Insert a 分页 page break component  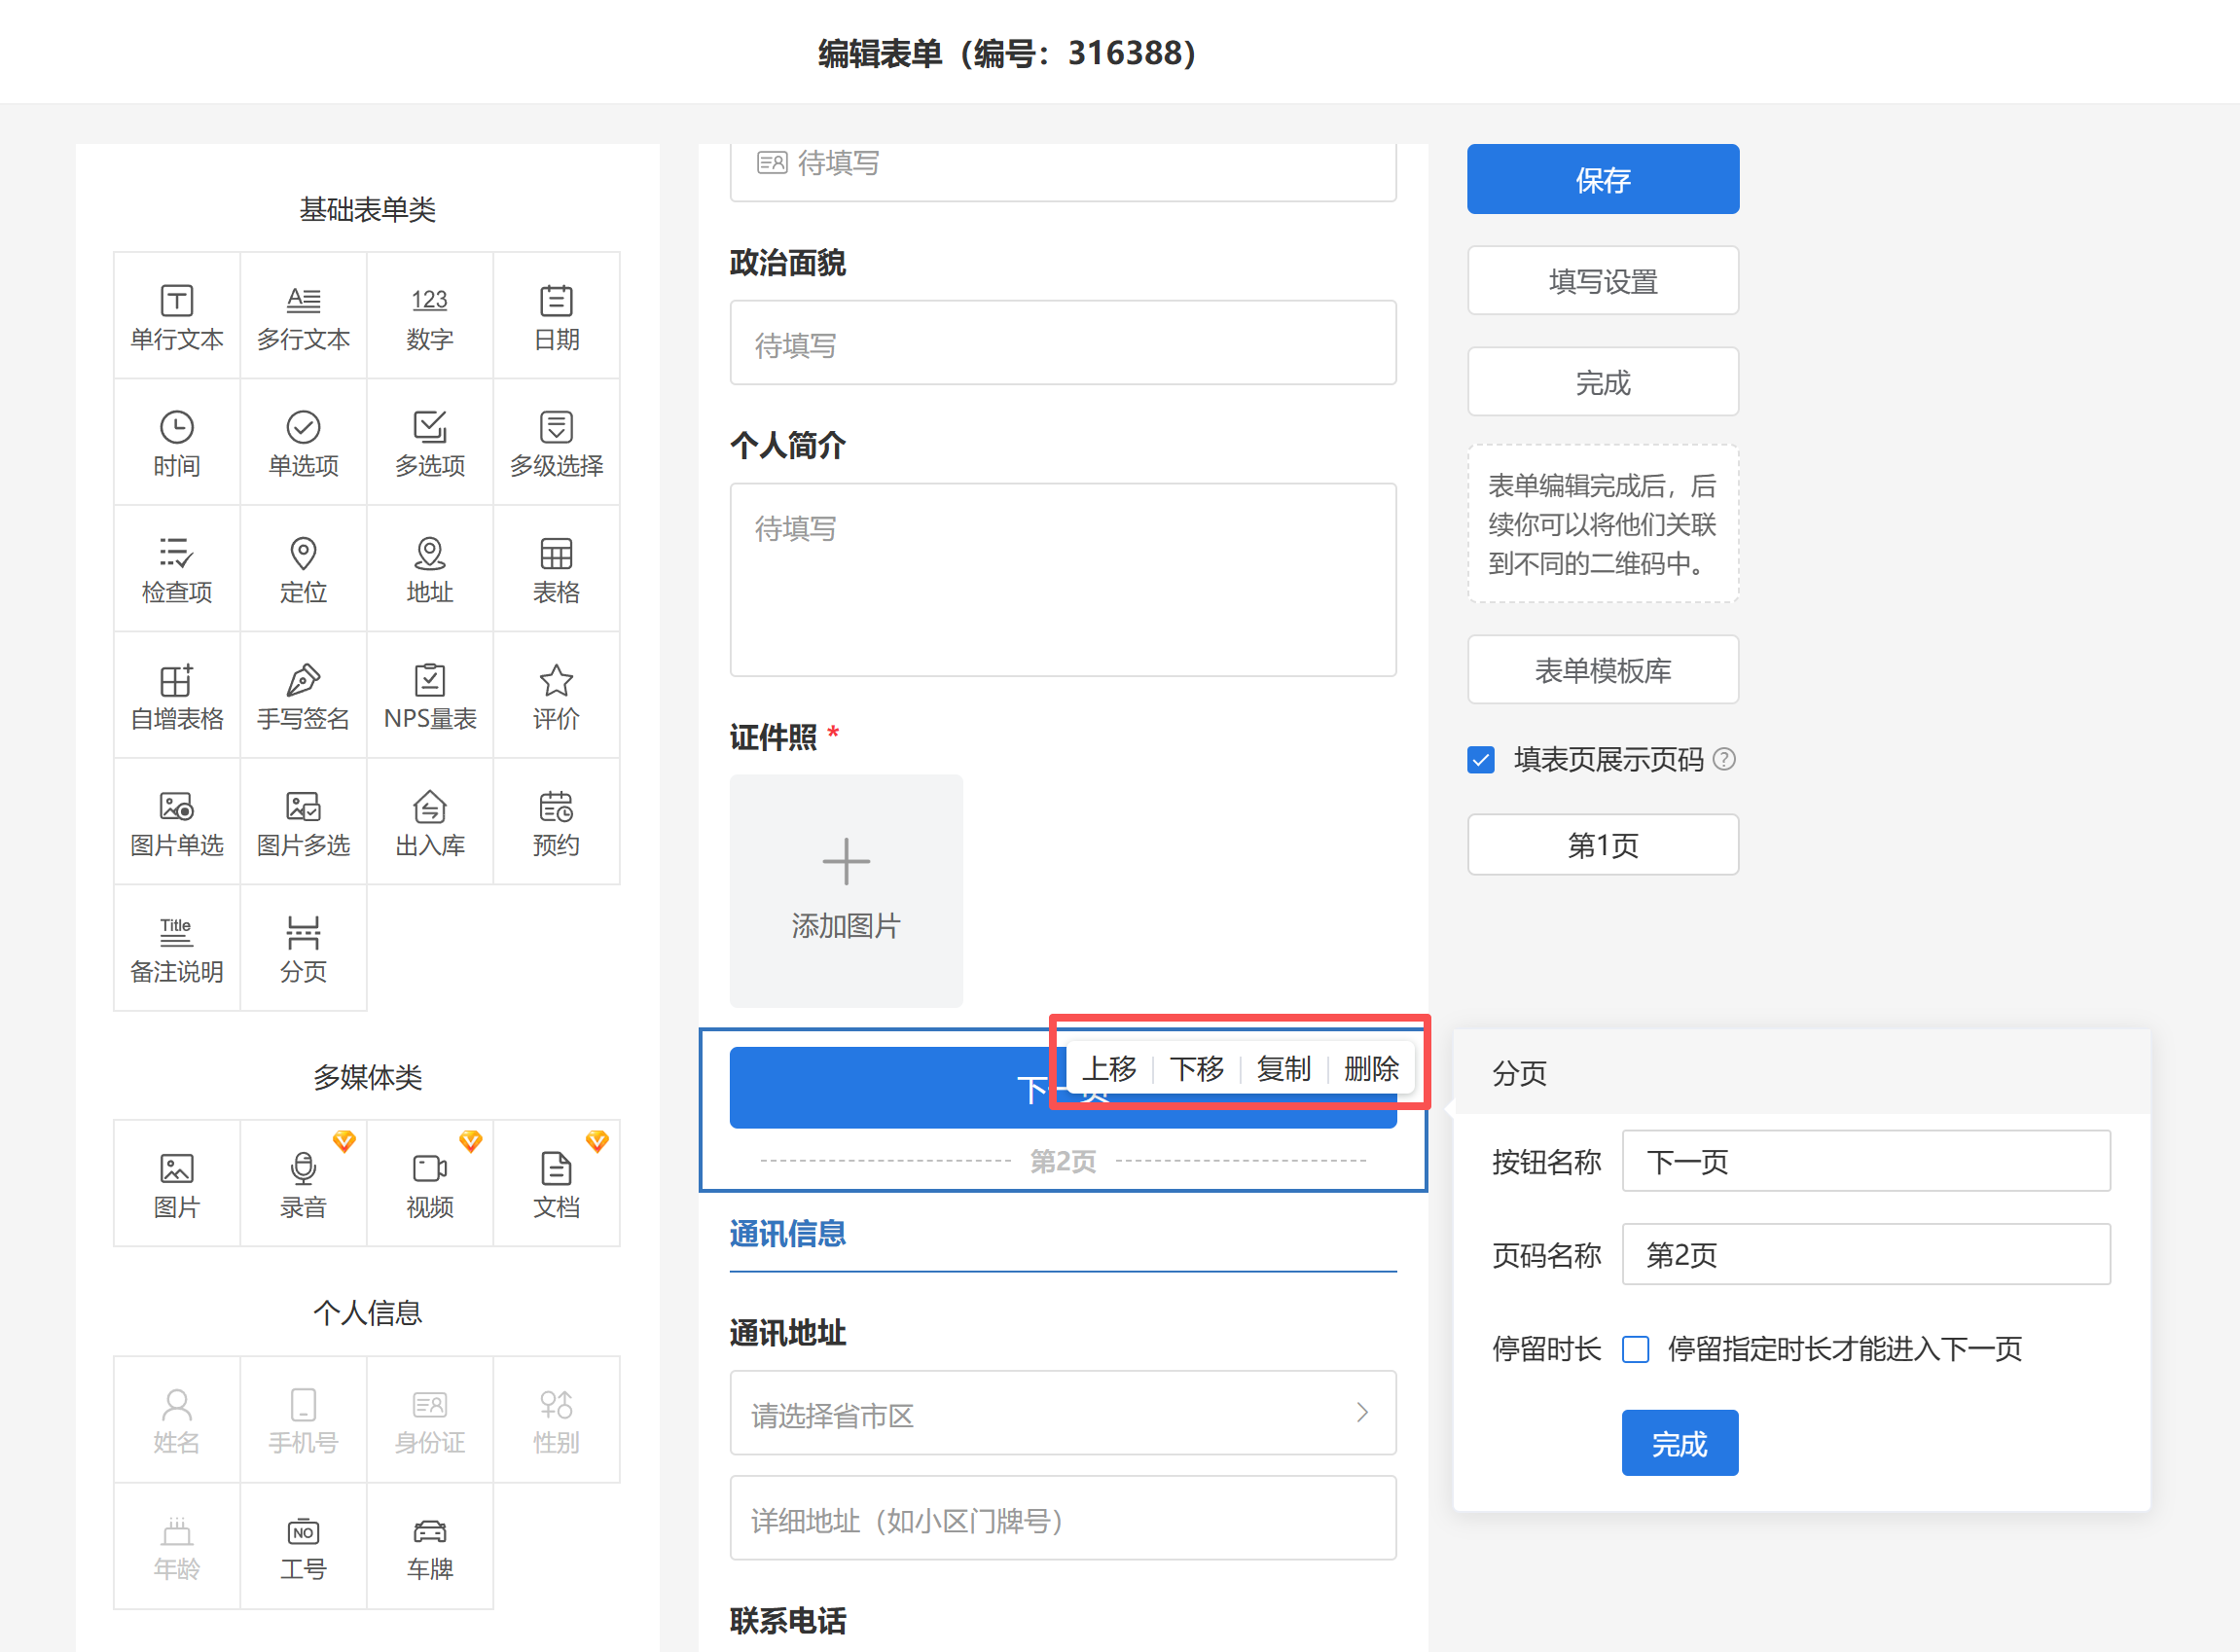[x=303, y=948]
